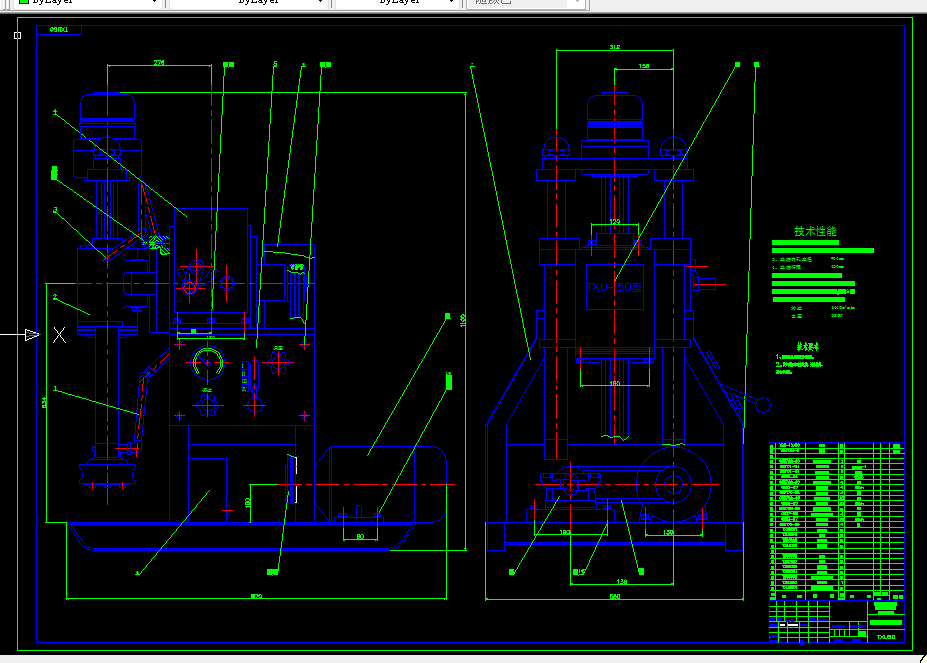The image size is (927, 663).
Task: Select the vertical "100" dimension text
Action: [248, 503]
